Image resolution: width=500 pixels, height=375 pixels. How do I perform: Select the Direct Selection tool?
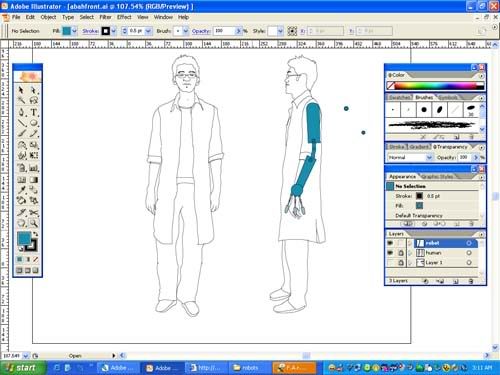33,90
